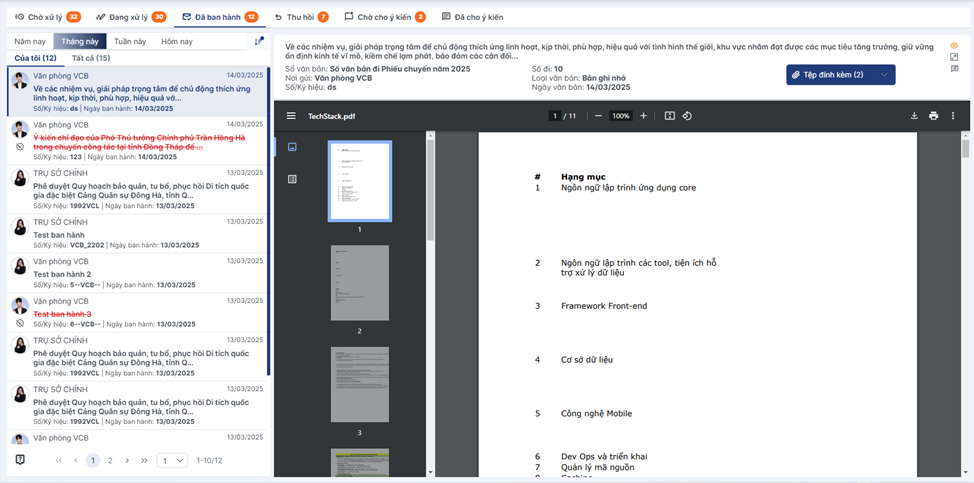
Task: Open the 'Test ban hành 2' document
Action: pos(135,274)
